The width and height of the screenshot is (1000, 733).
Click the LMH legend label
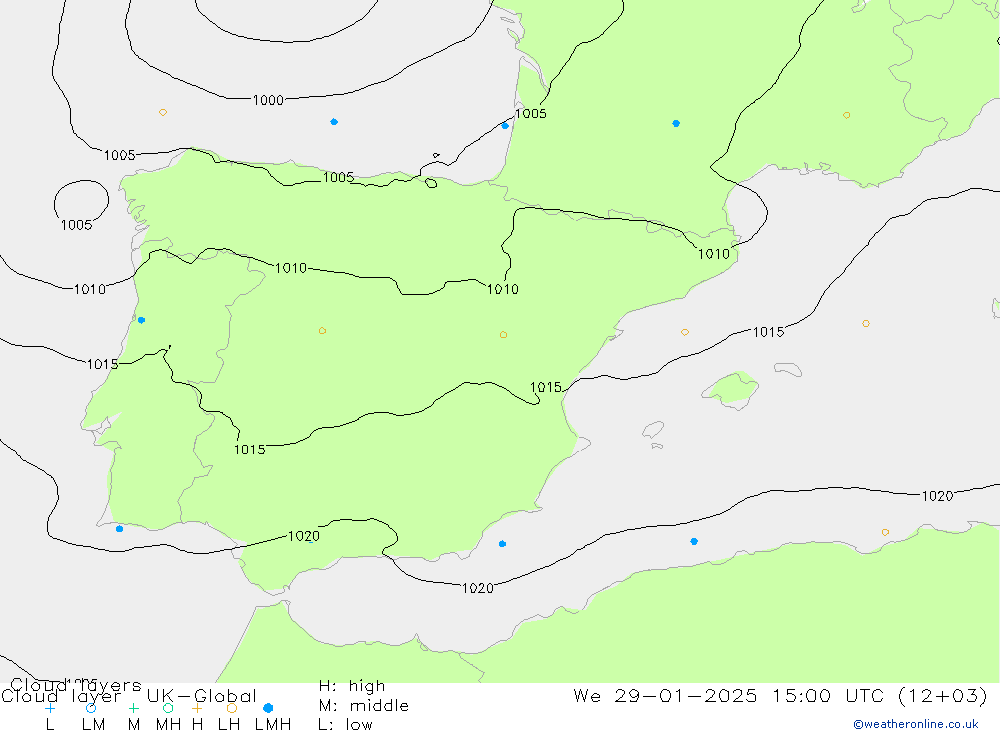(273, 725)
